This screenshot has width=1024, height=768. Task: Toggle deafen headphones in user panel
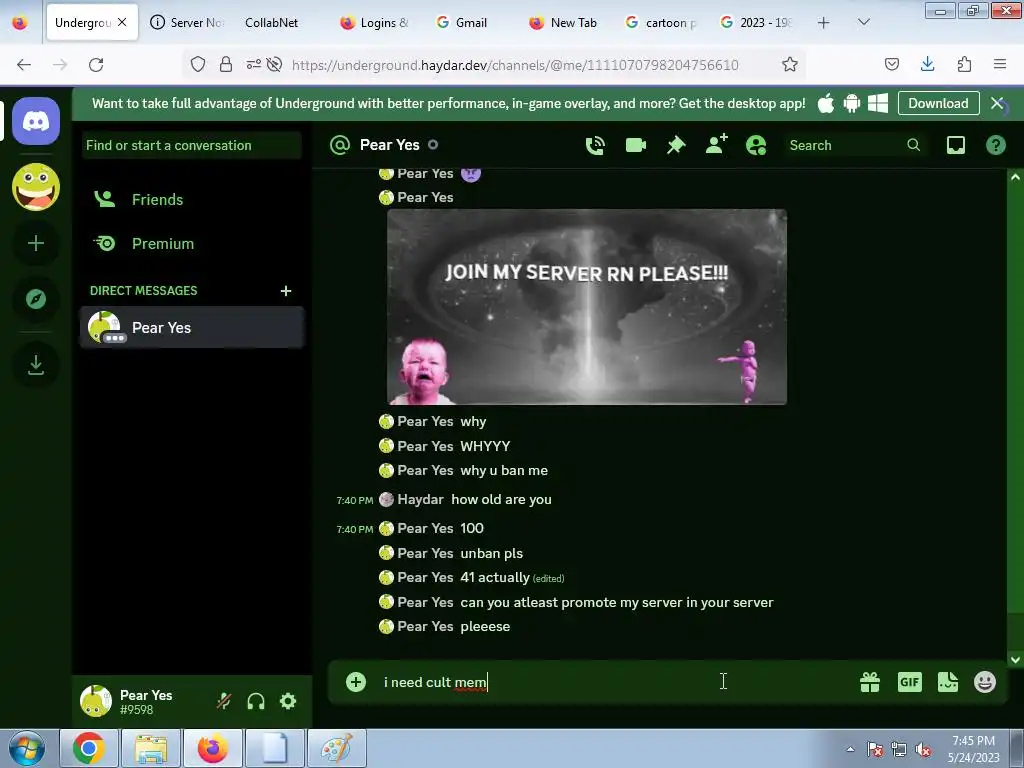pos(256,701)
